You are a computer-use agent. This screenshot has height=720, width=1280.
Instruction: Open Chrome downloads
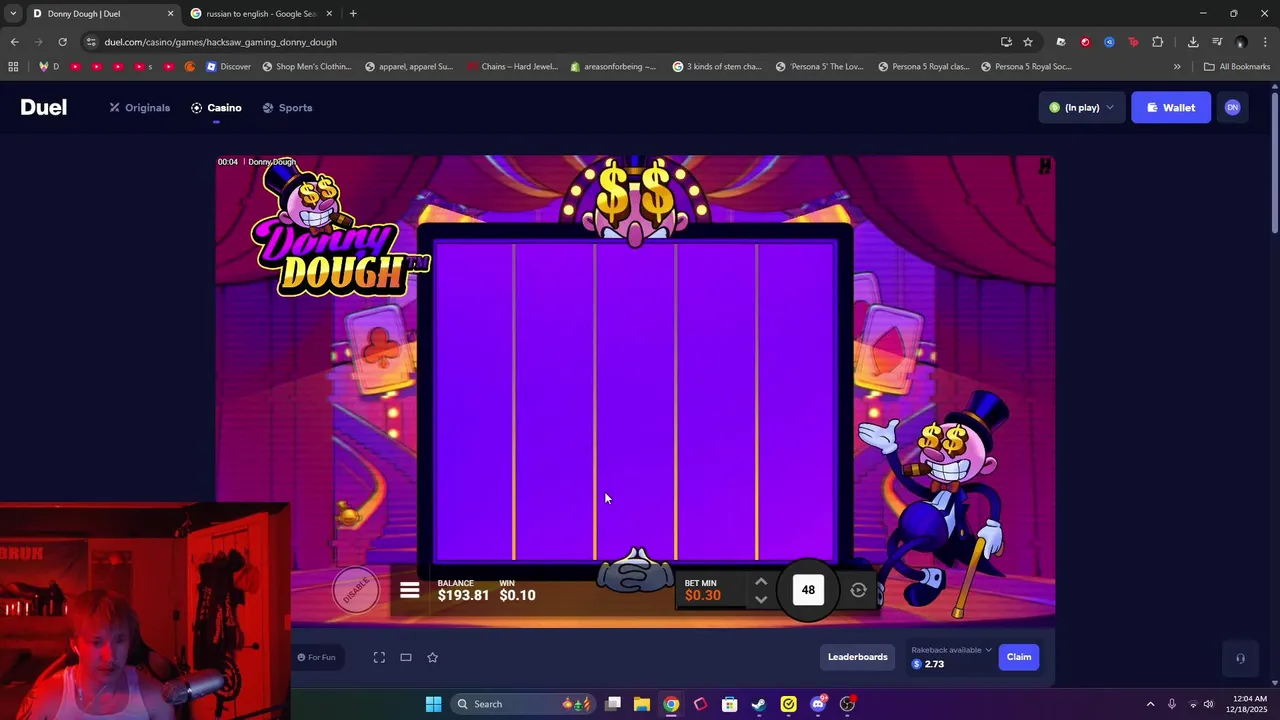pos(1193,42)
